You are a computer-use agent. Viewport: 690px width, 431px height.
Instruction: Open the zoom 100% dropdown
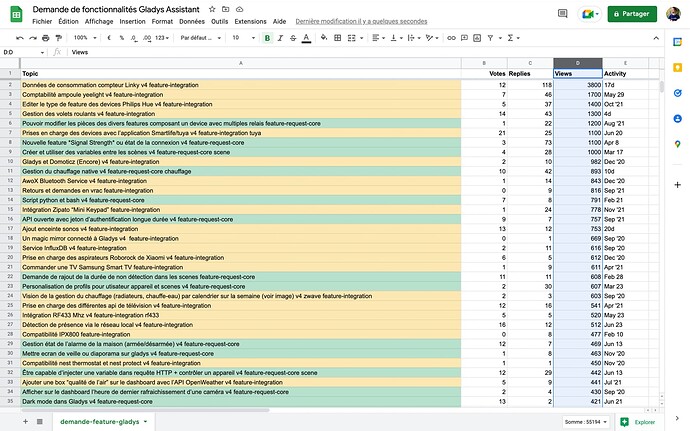(x=84, y=37)
